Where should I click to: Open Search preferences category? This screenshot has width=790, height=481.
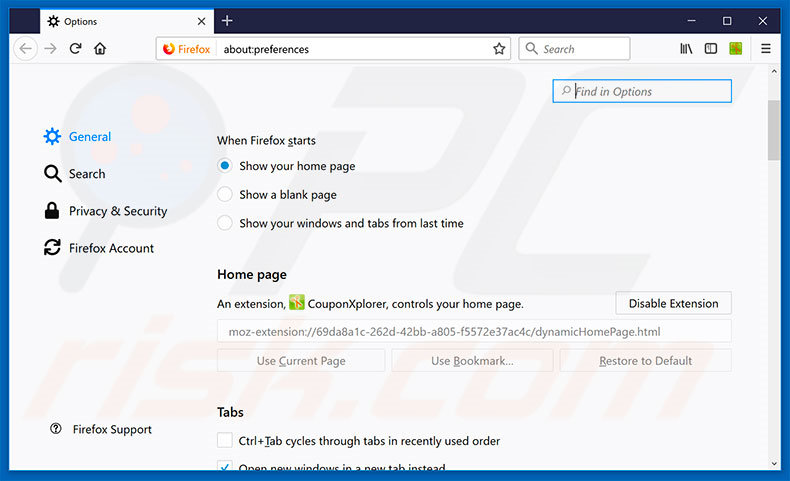click(x=87, y=174)
